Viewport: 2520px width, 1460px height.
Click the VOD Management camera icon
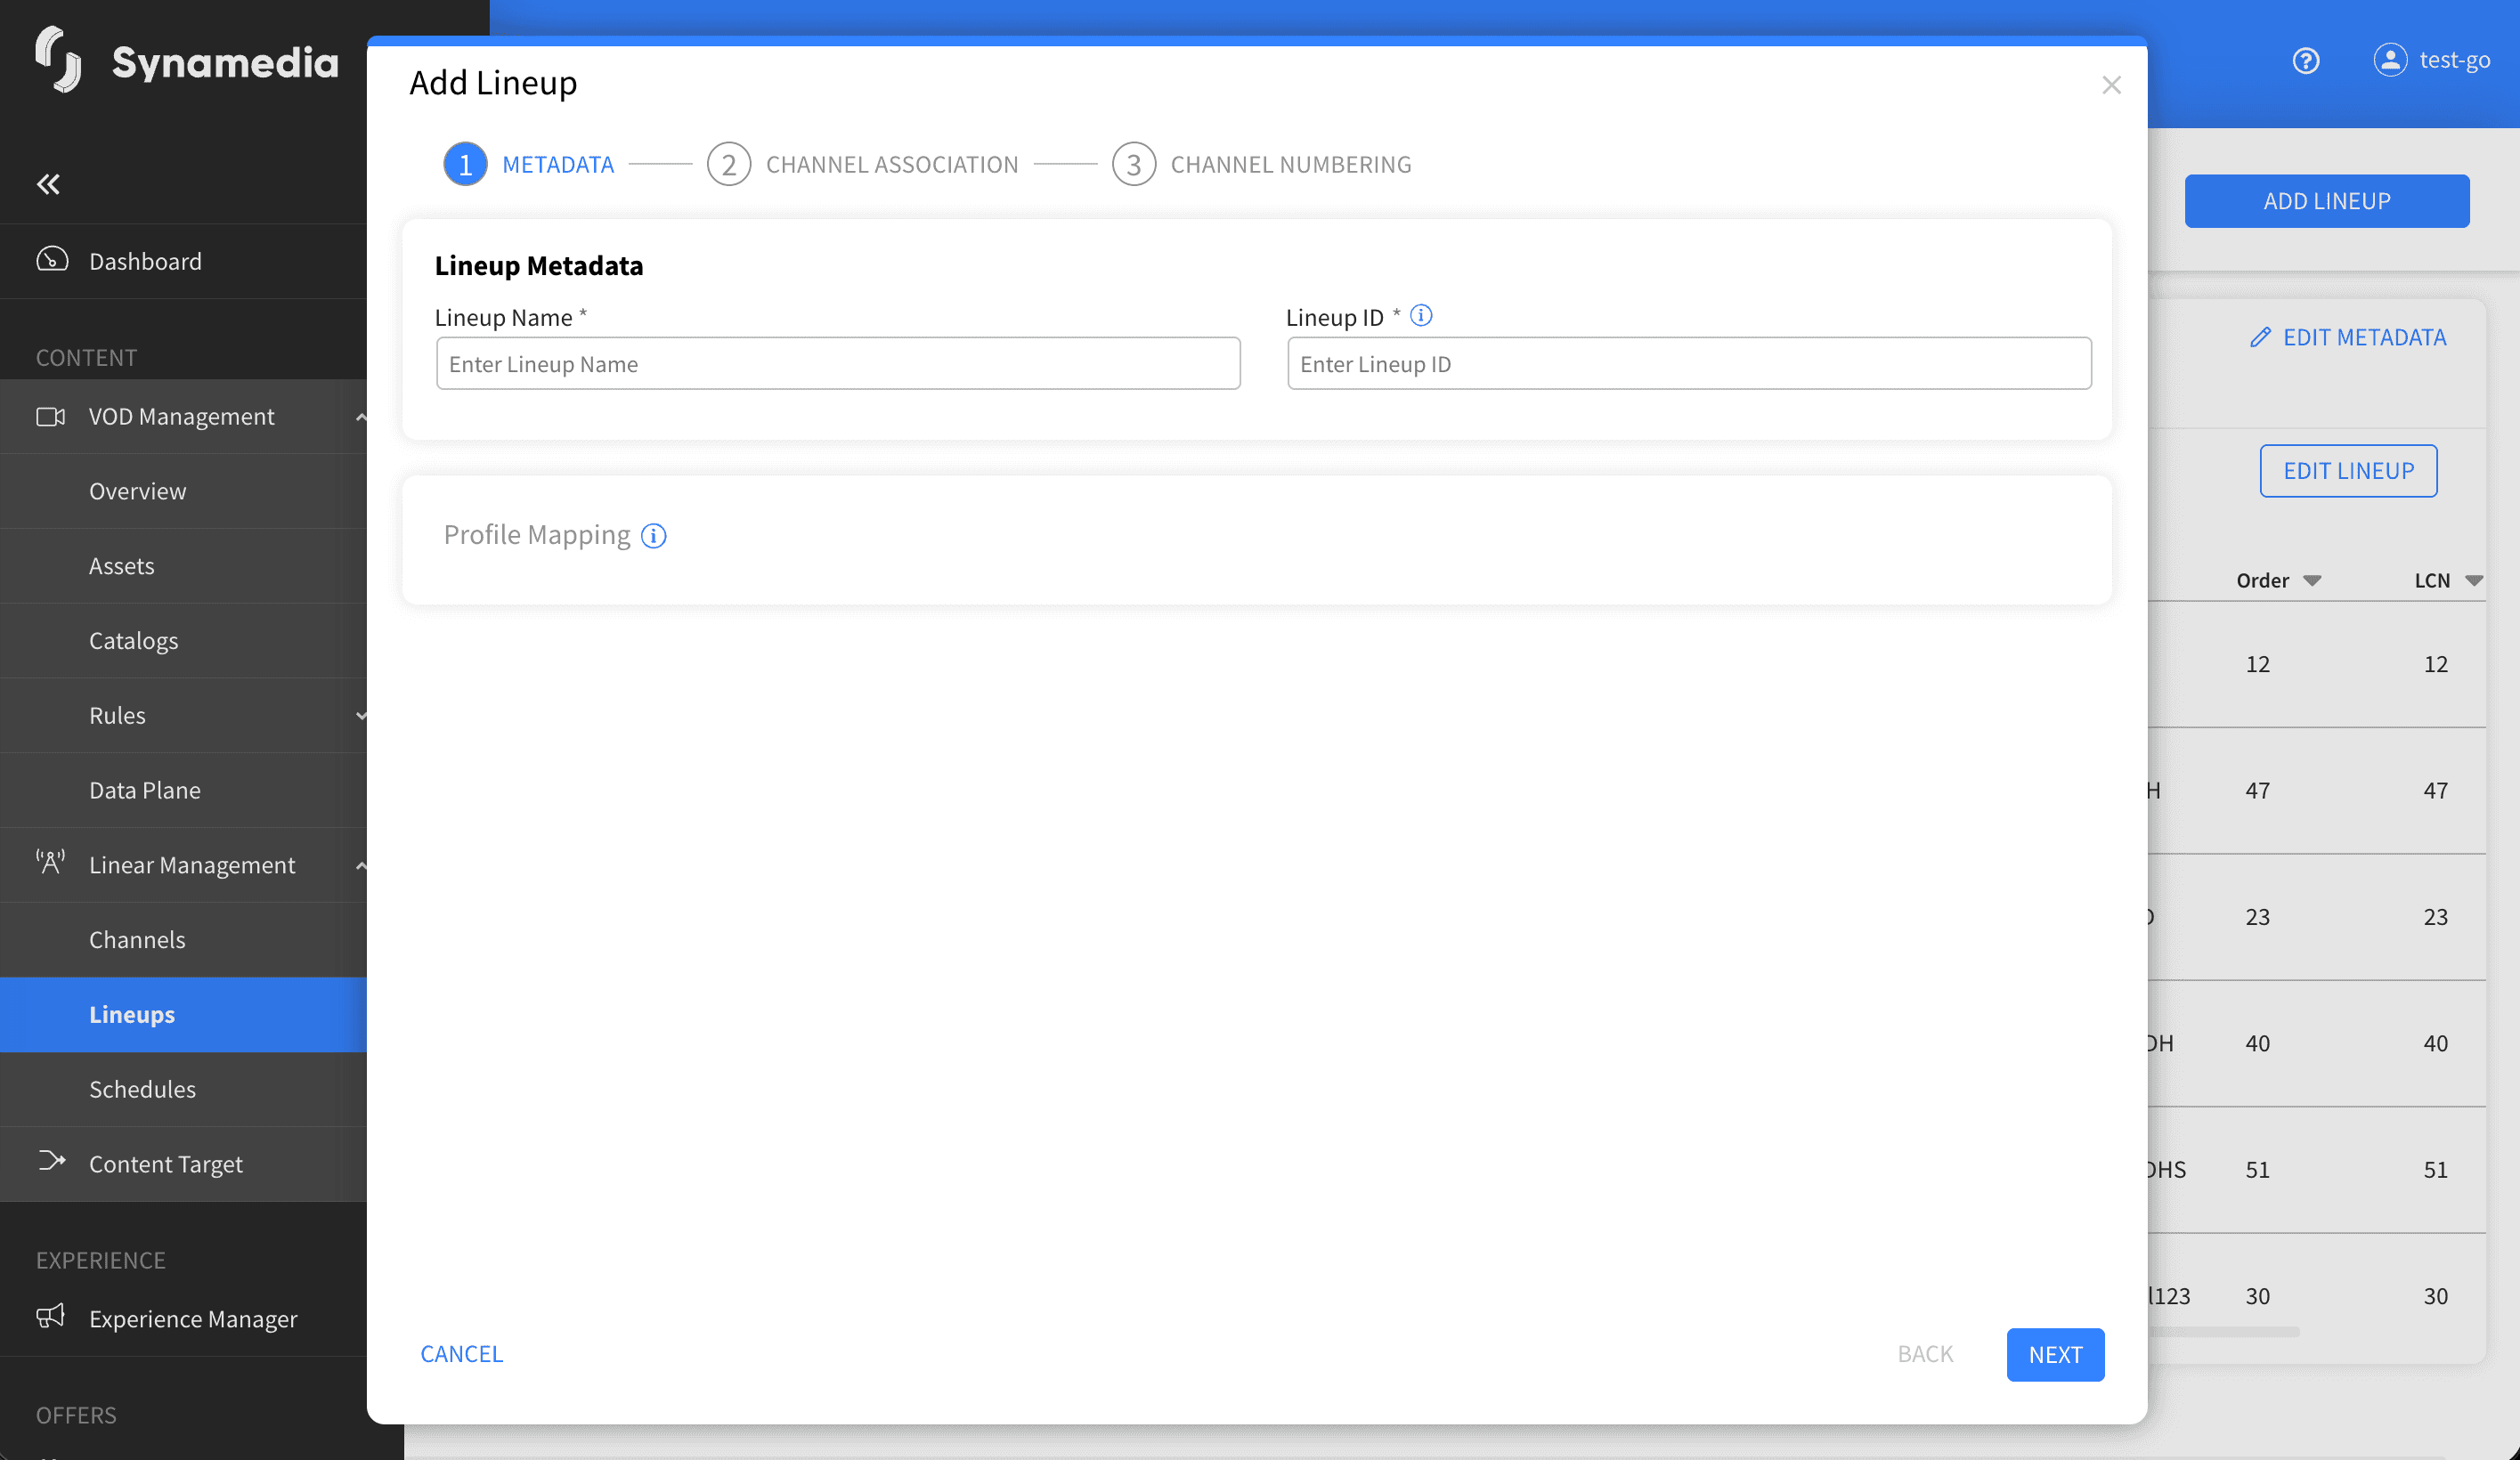51,416
